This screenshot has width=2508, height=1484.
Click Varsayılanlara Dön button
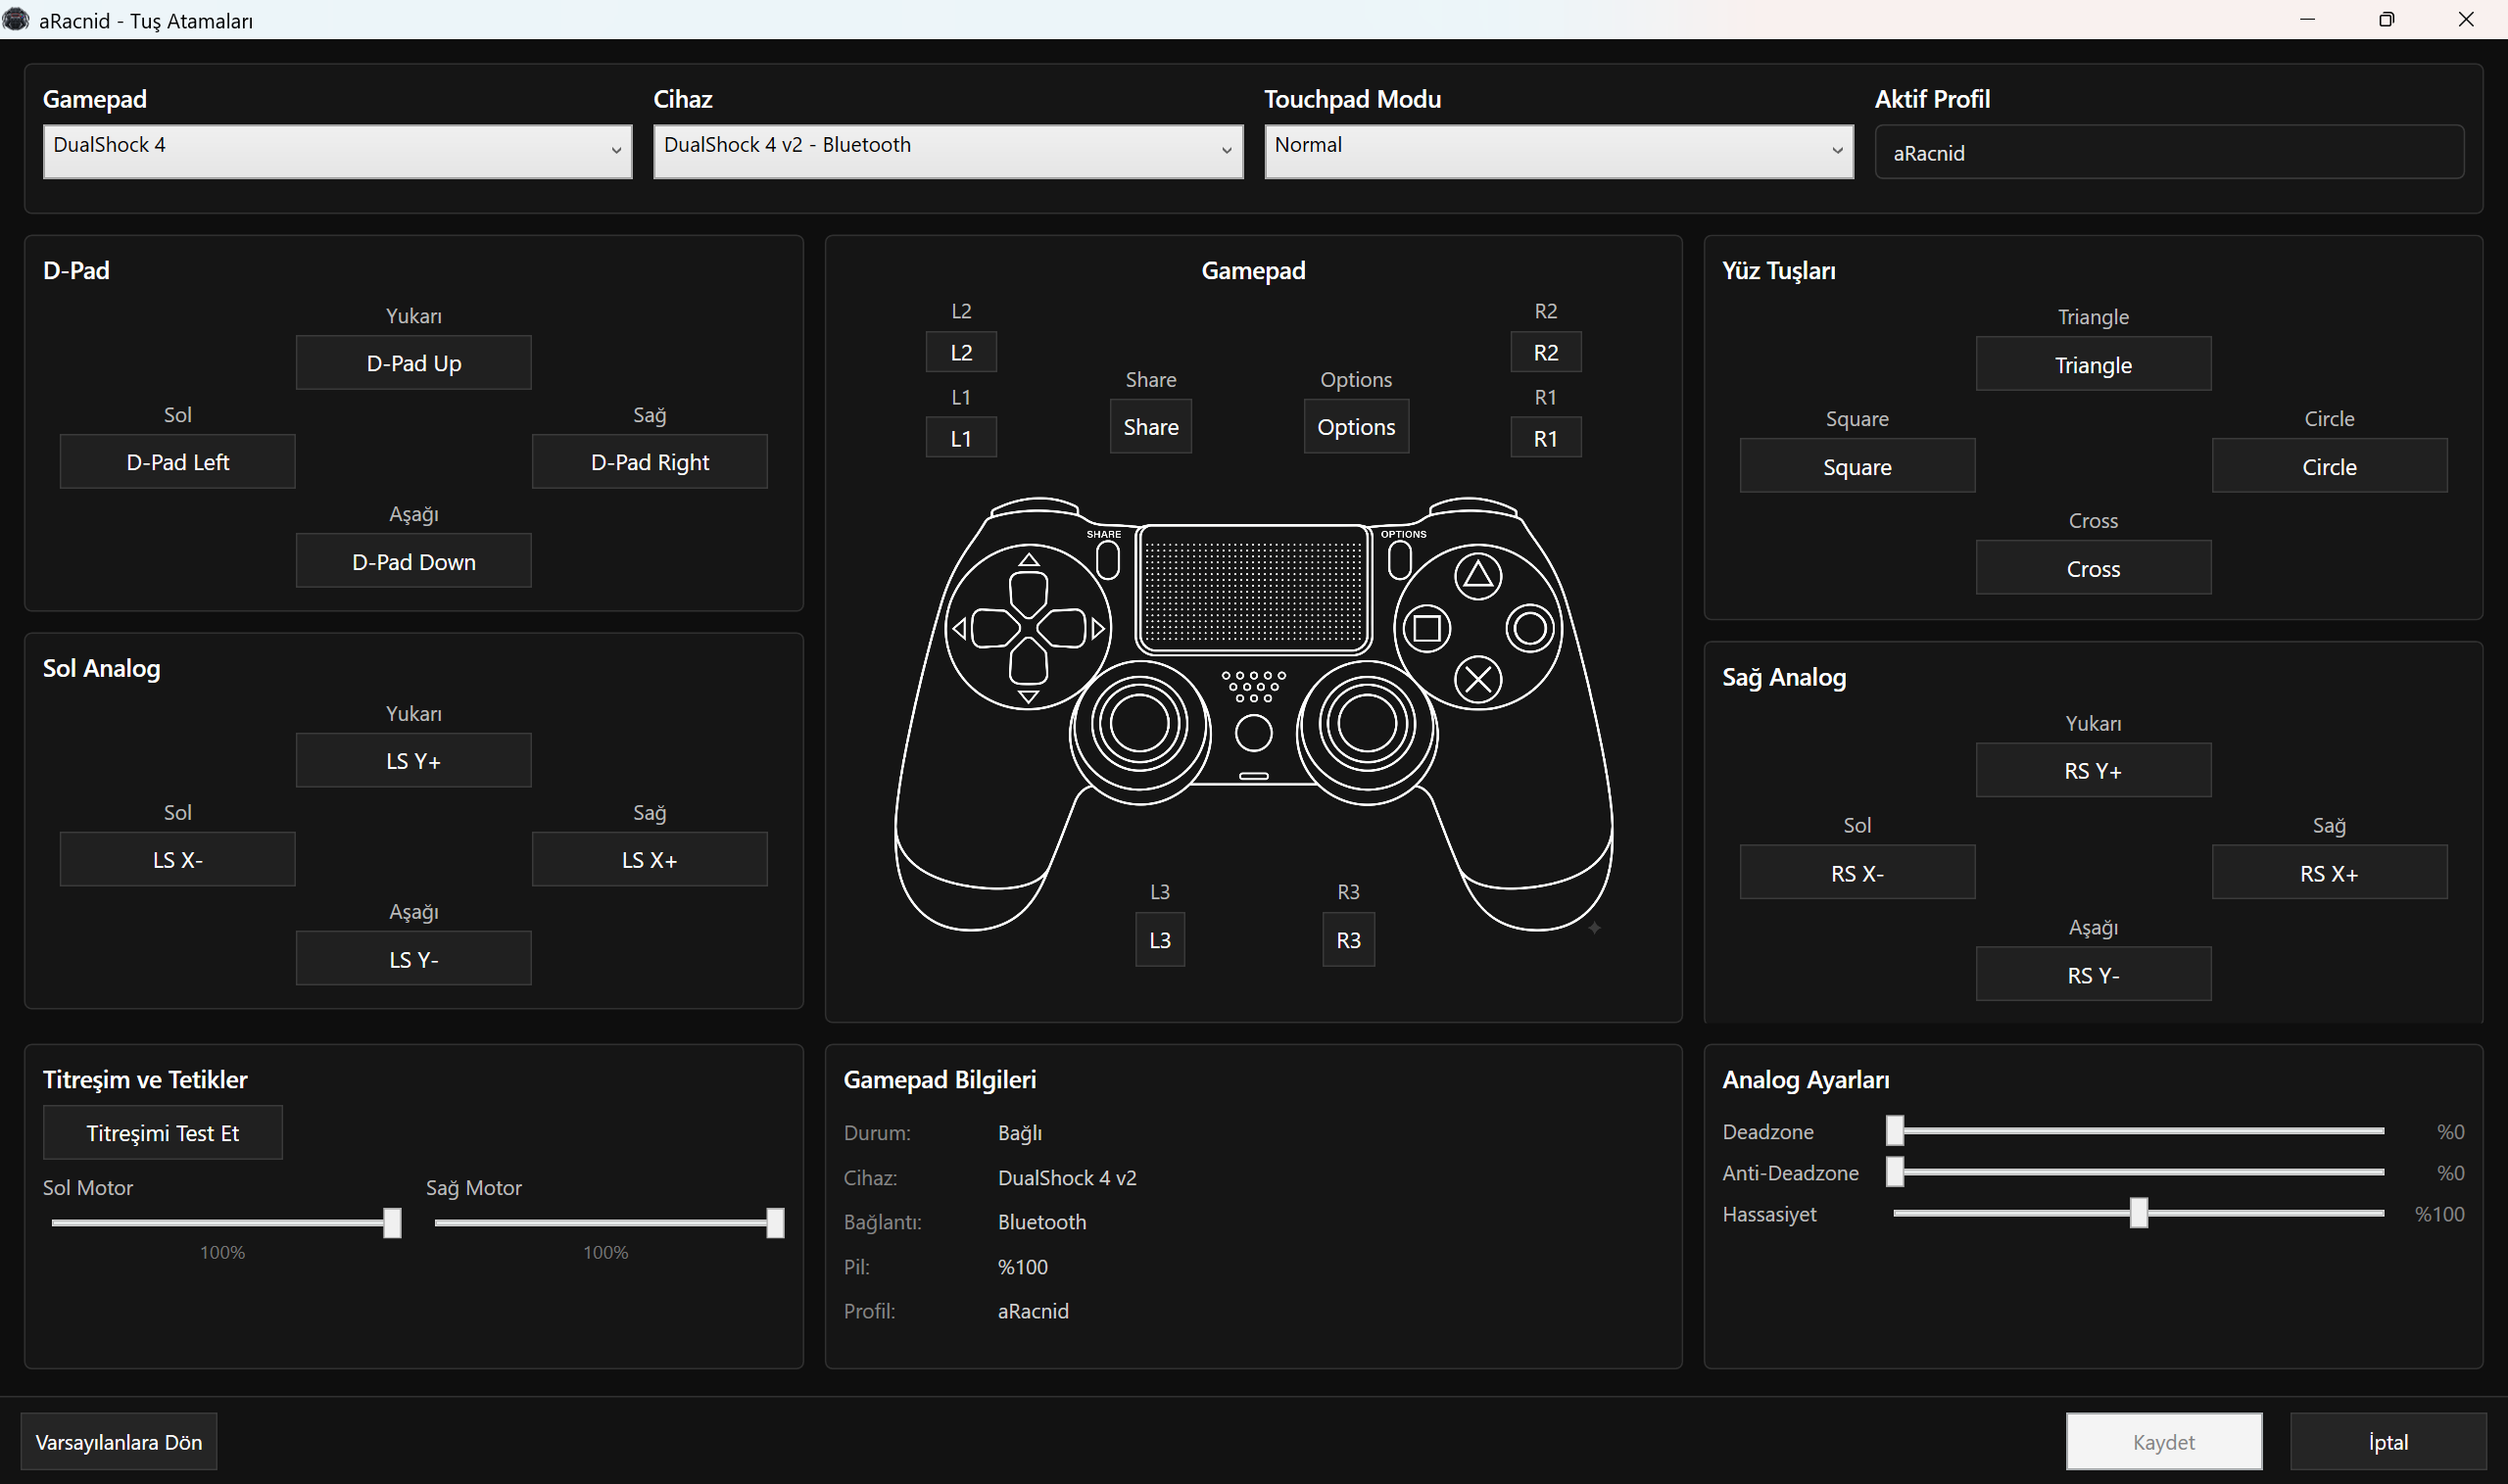[x=119, y=1441]
